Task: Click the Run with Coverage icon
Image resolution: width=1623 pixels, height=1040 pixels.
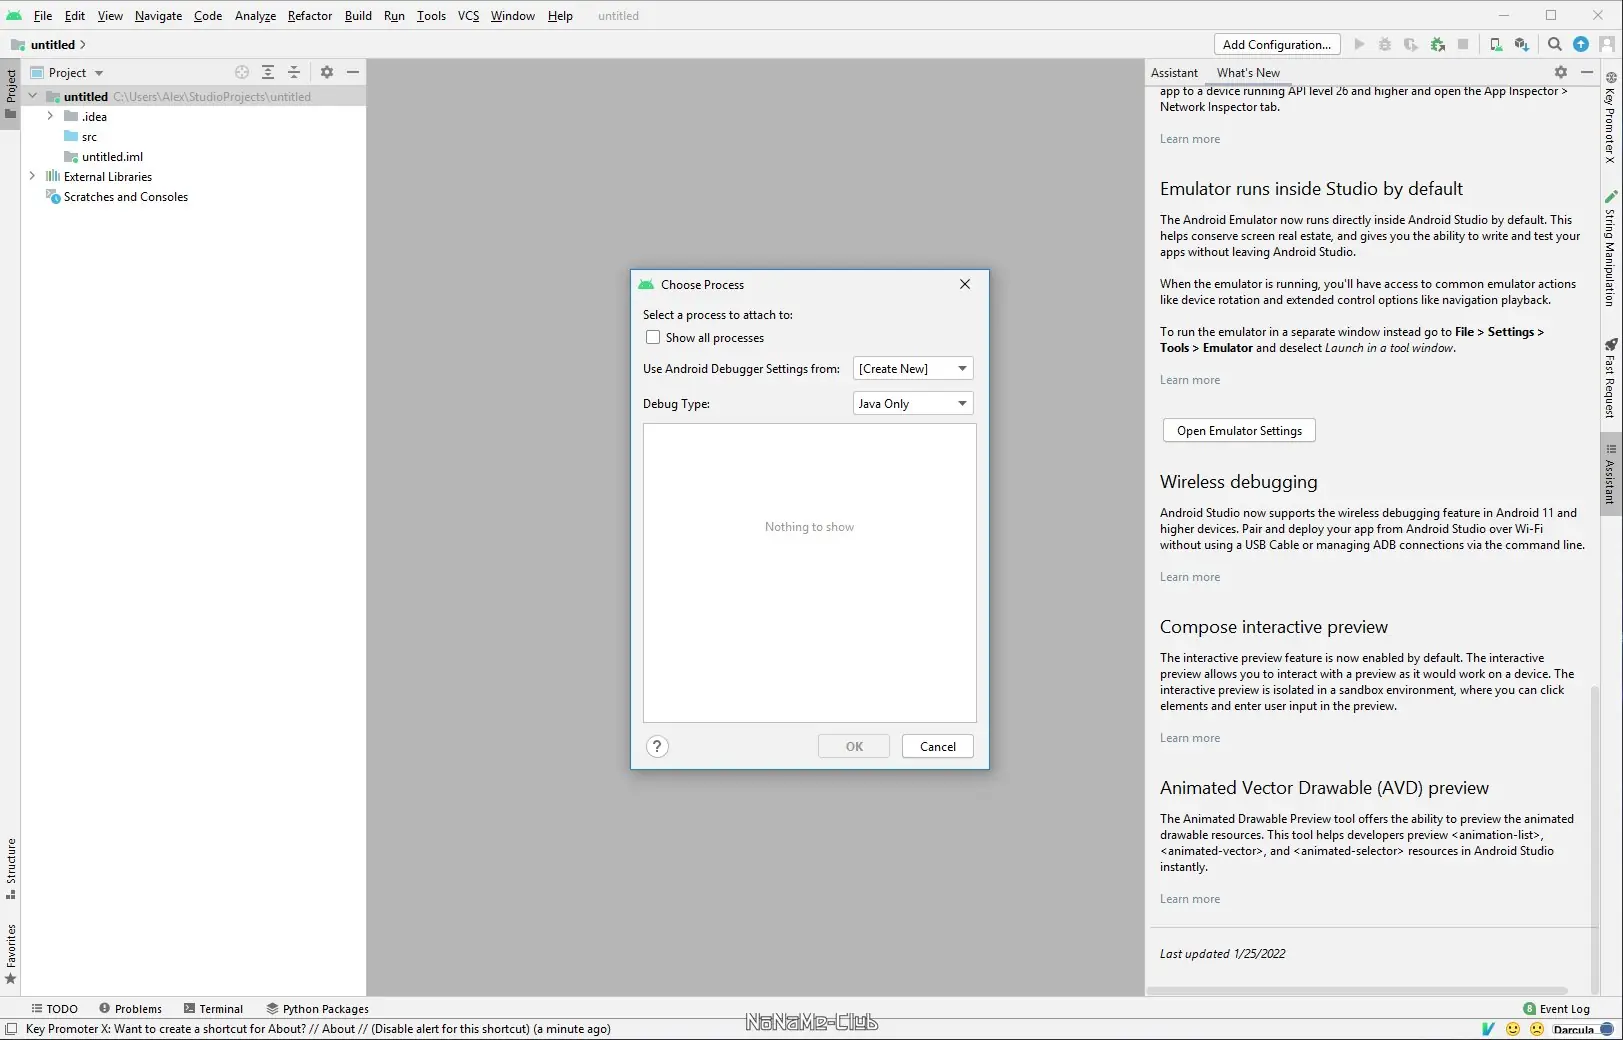Action: click(1411, 44)
